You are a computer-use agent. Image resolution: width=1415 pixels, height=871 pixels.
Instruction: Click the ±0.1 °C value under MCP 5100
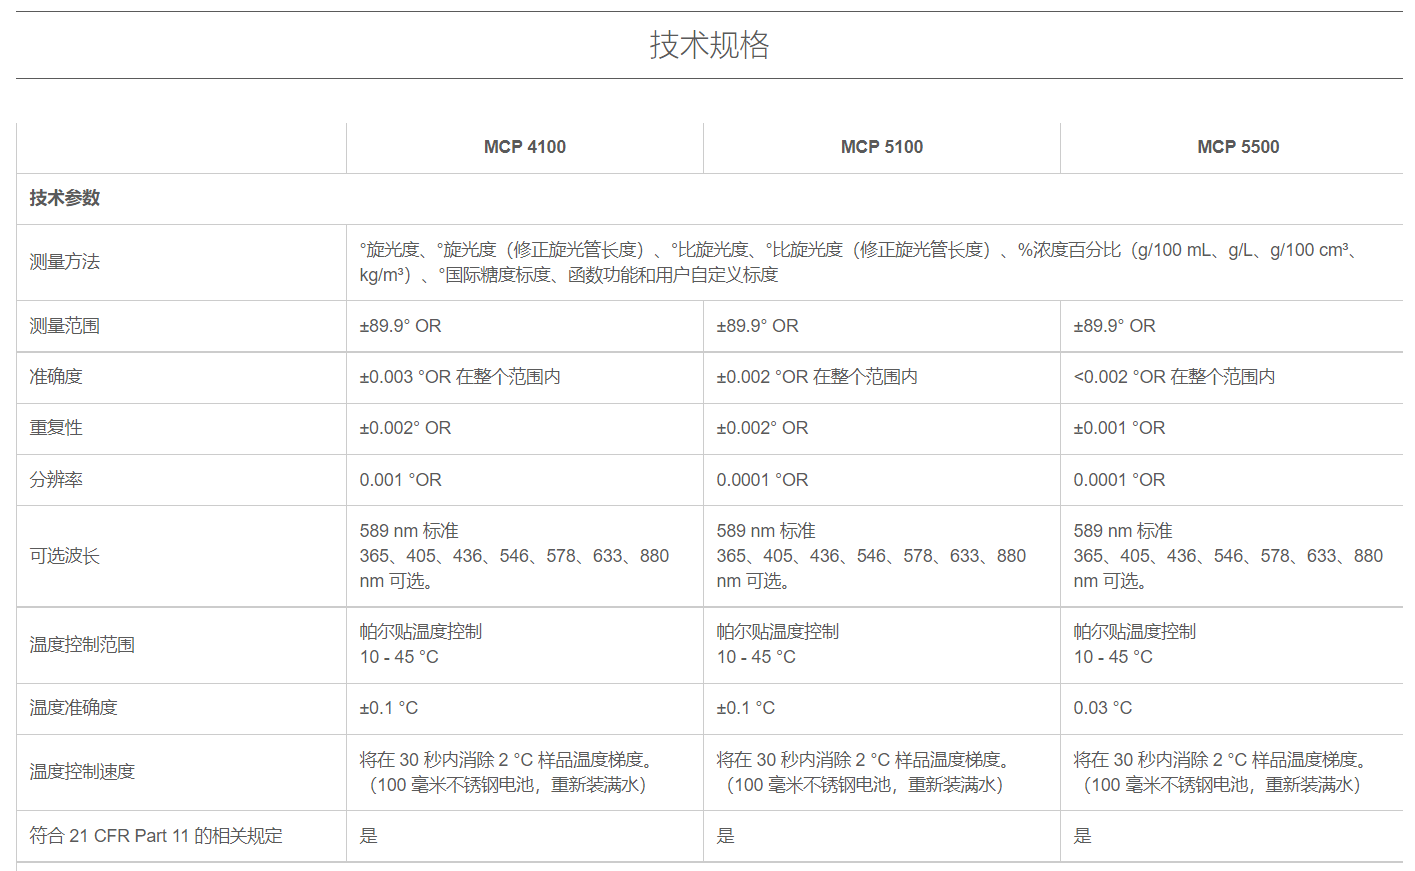(x=745, y=708)
